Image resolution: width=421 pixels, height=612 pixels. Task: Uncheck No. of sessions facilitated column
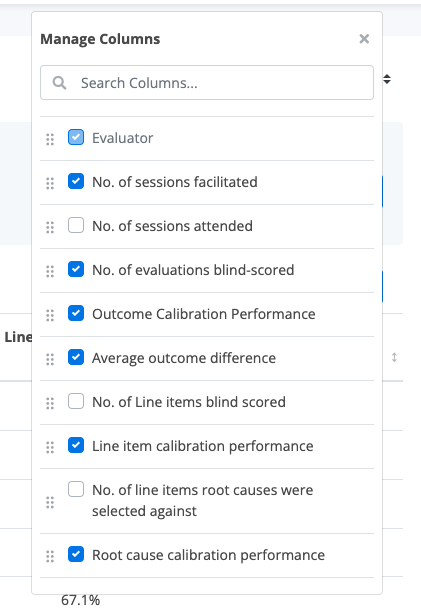point(76,181)
